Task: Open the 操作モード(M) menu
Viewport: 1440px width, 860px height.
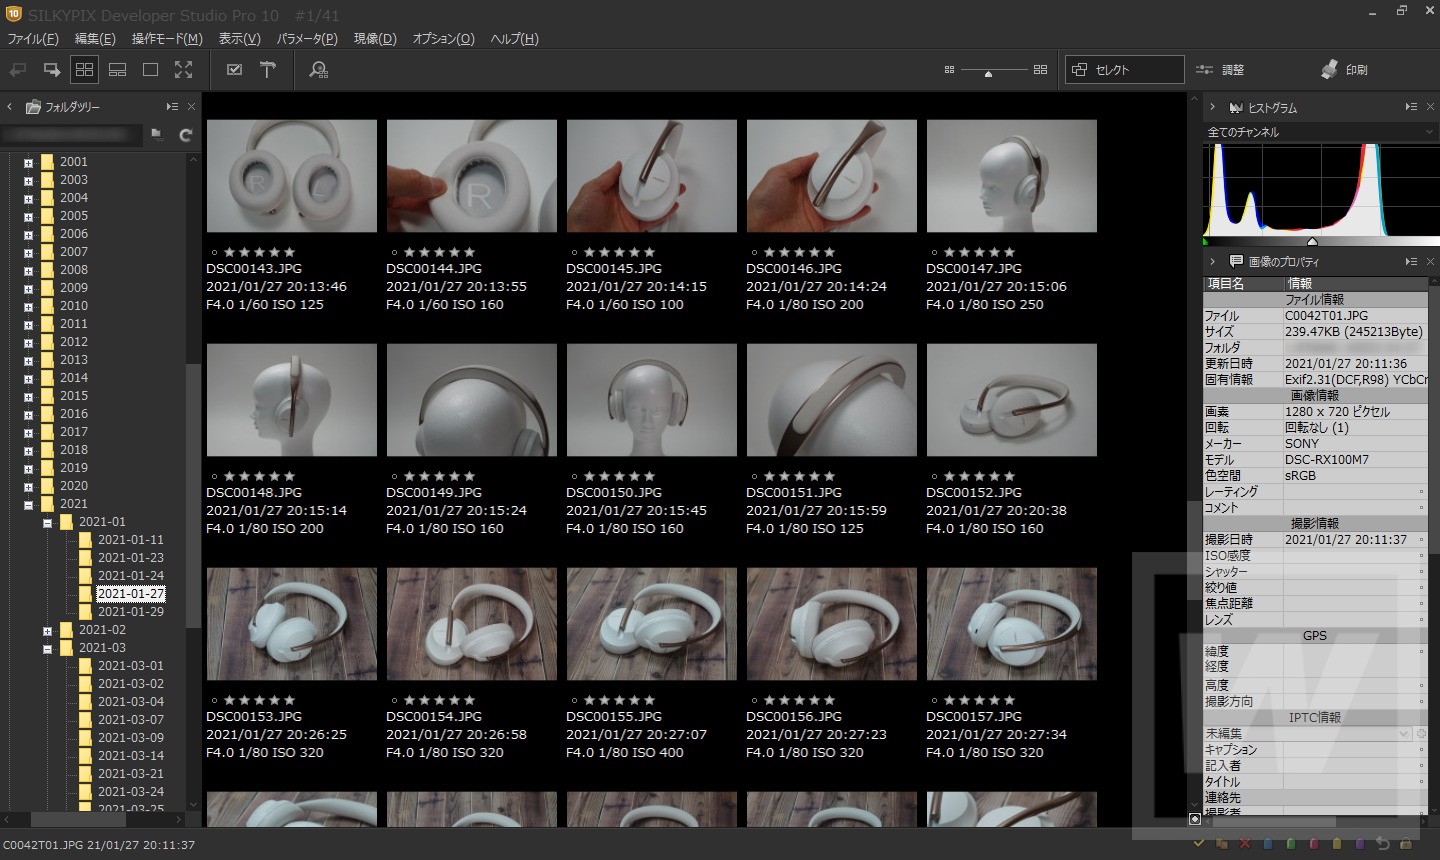Action: [x=167, y=39]
